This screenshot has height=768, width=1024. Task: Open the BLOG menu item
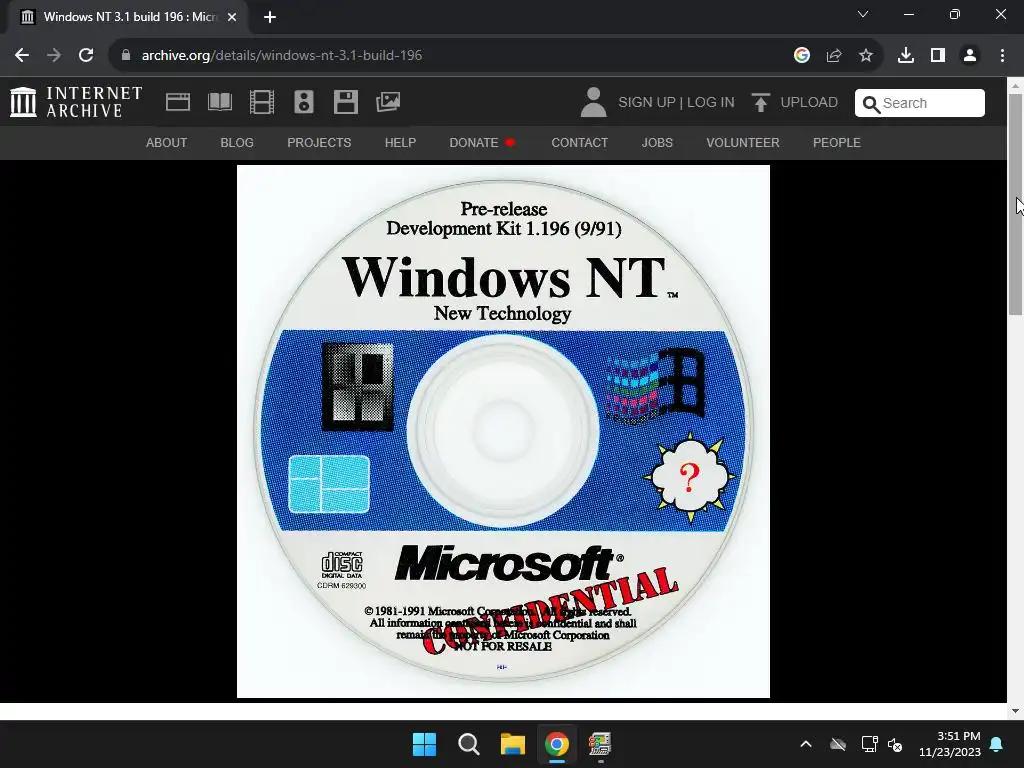pos(237,142)
